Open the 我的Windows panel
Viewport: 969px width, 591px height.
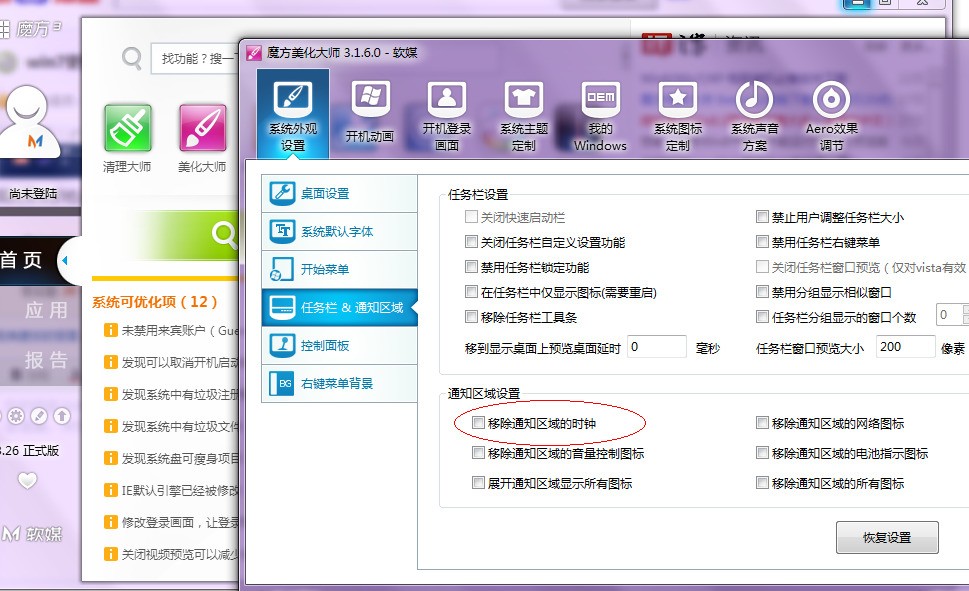tap(598, 113)
